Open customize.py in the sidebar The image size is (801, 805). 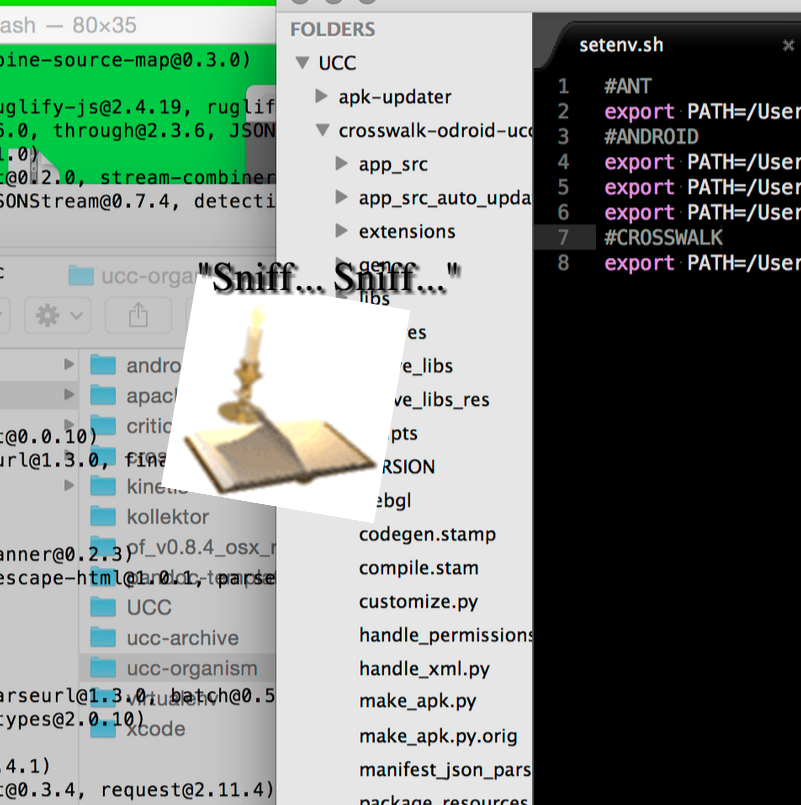tap(418, 601)
